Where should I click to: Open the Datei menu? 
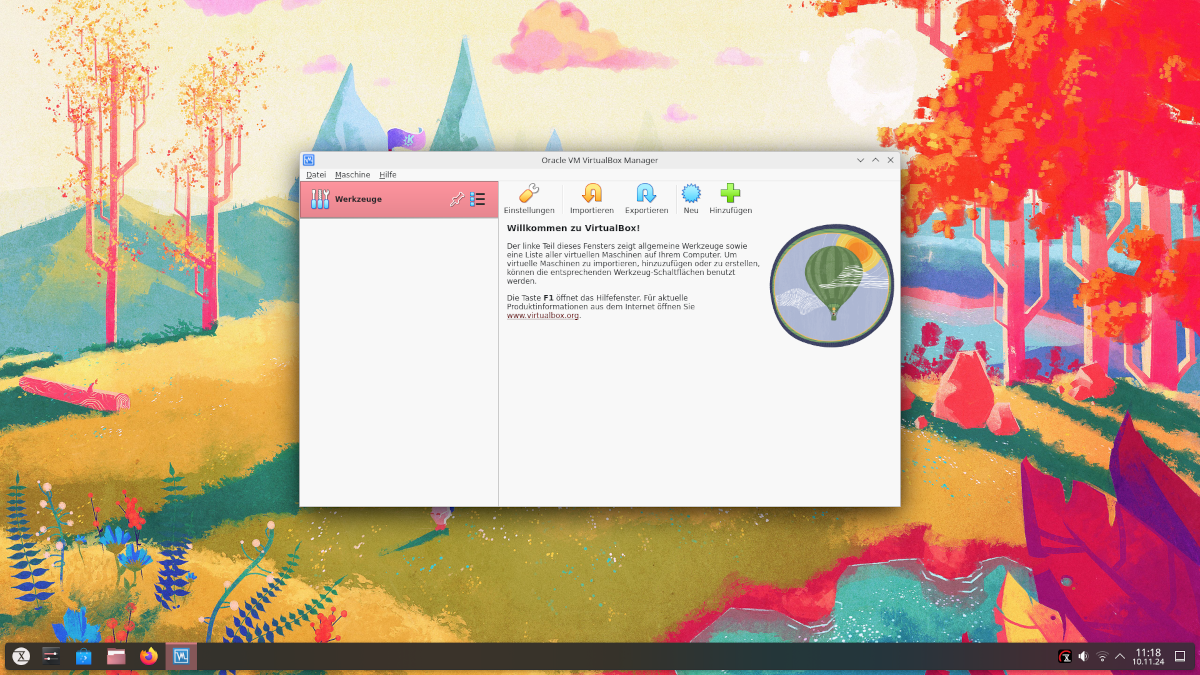point(316,174)
